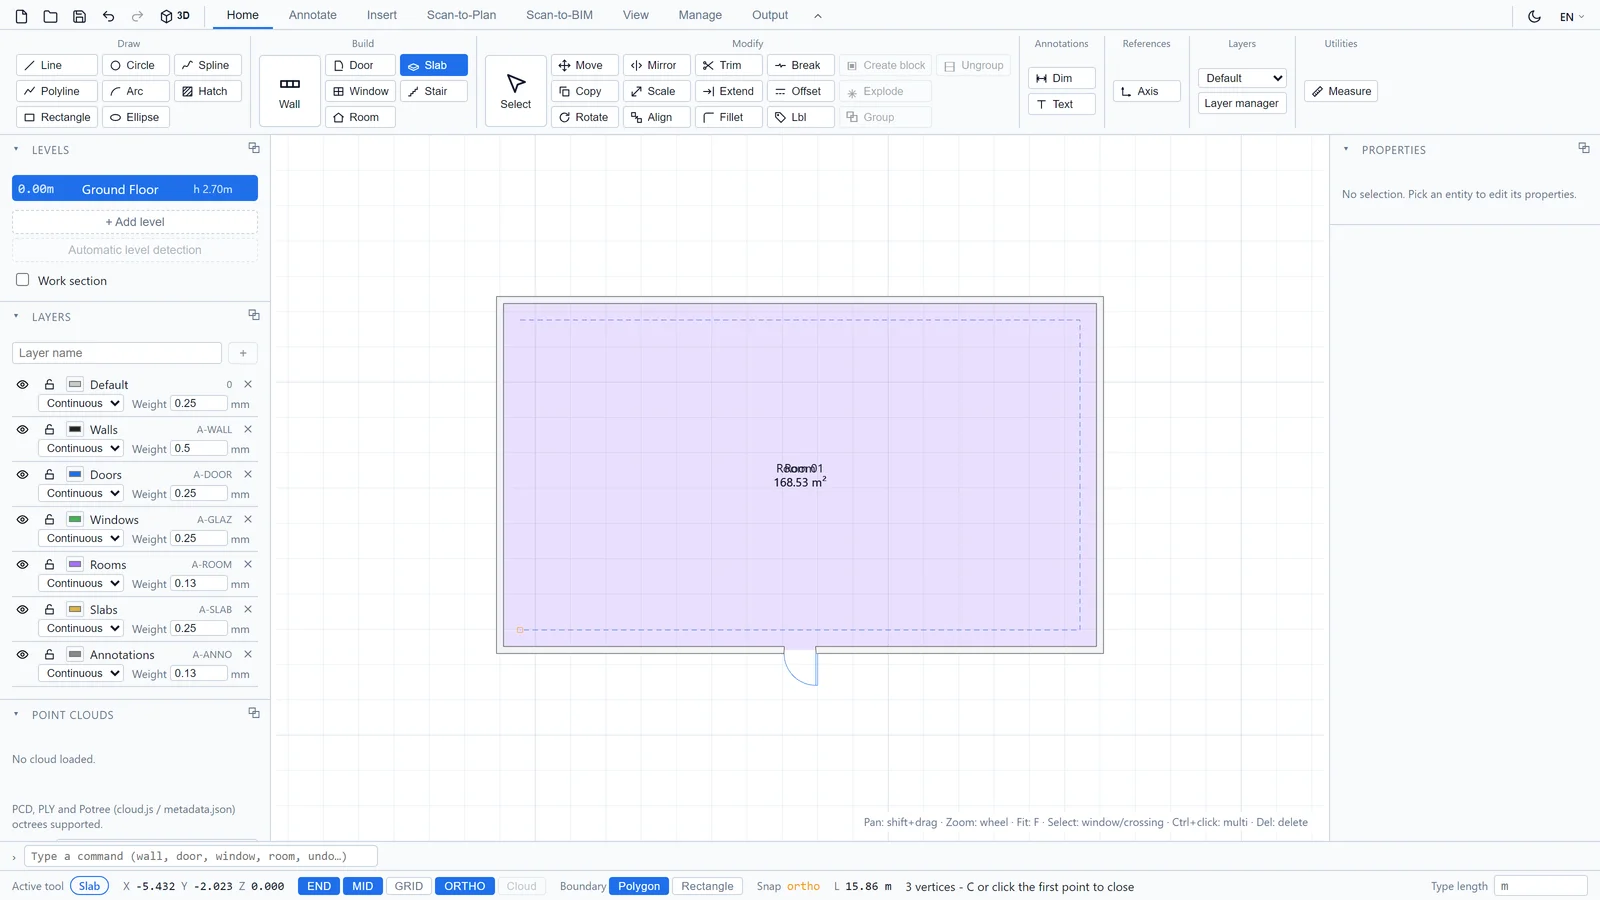1600x900 pixels.
Task: Select the Ellipse tool
Action: [135, 117]
